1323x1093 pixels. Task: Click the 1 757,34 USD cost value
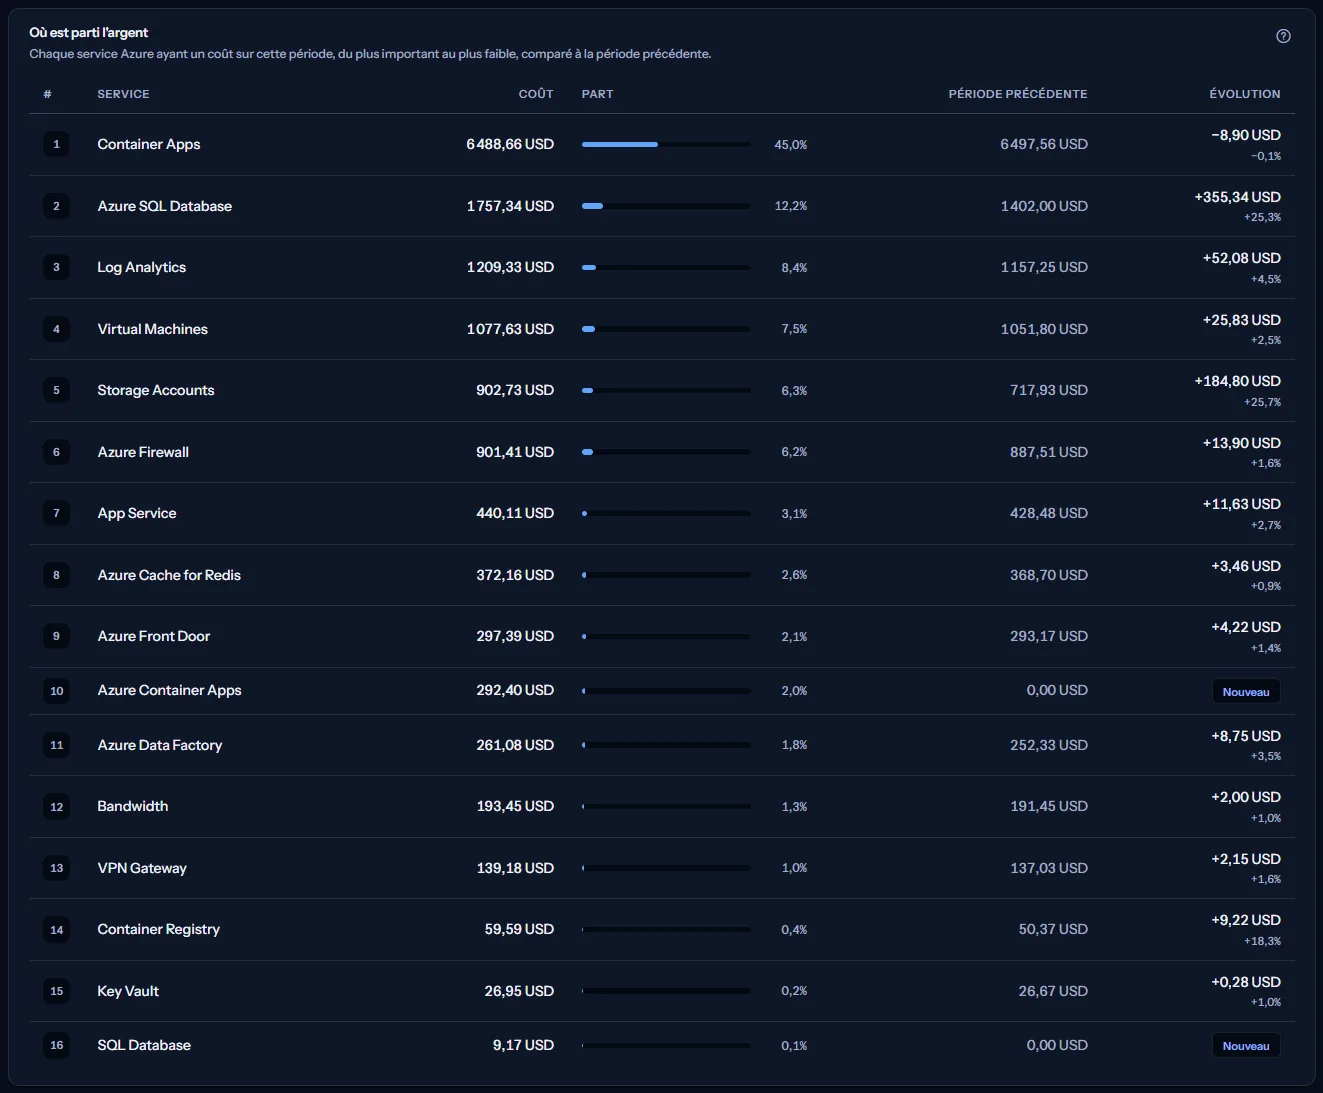coord(510,206)
